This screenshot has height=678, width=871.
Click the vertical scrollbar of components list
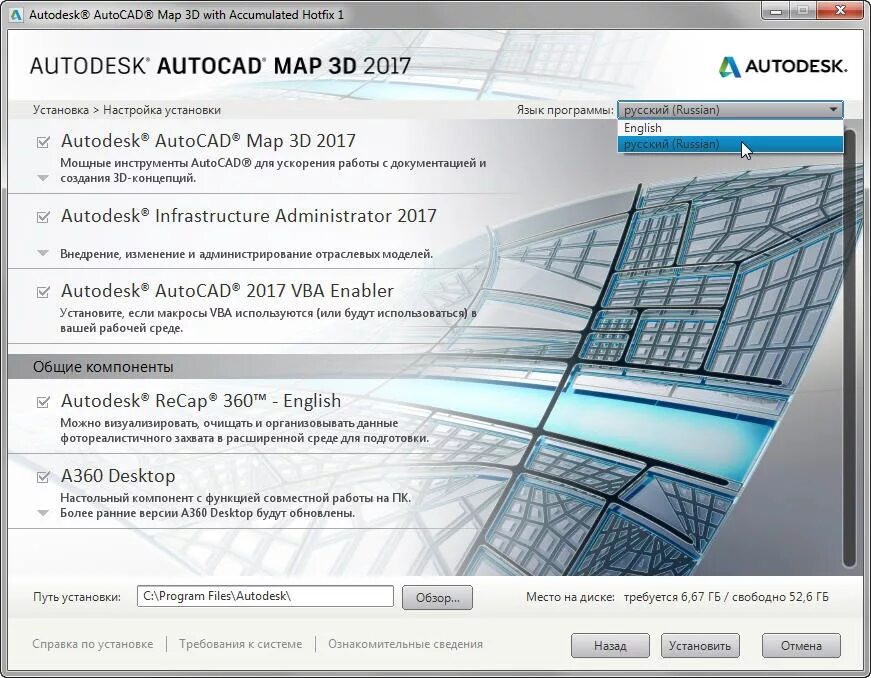pos(849,350)
